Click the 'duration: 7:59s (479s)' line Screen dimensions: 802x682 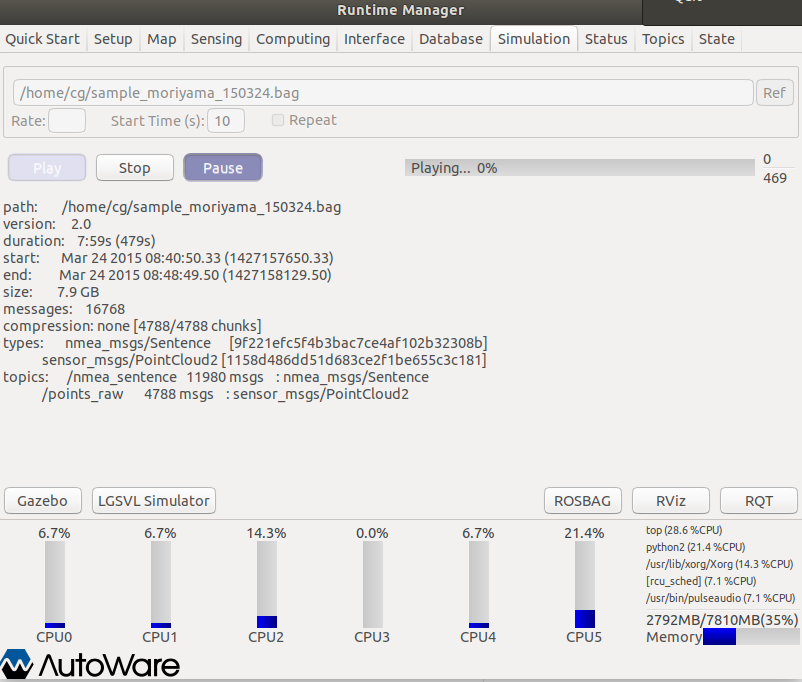pyautogui.click(x=79, y=241)
